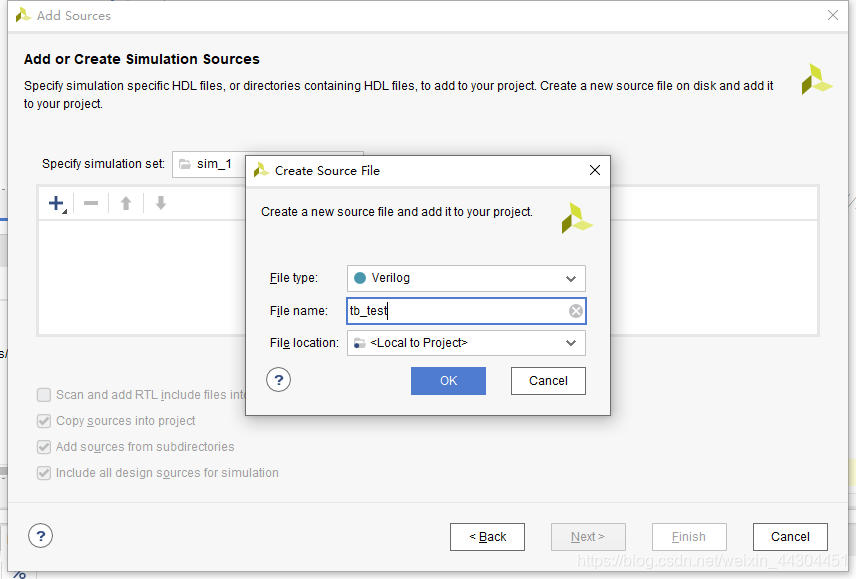Clear the File name field text
This screenshot has height=579, width=856.
(x=575, y=311)
